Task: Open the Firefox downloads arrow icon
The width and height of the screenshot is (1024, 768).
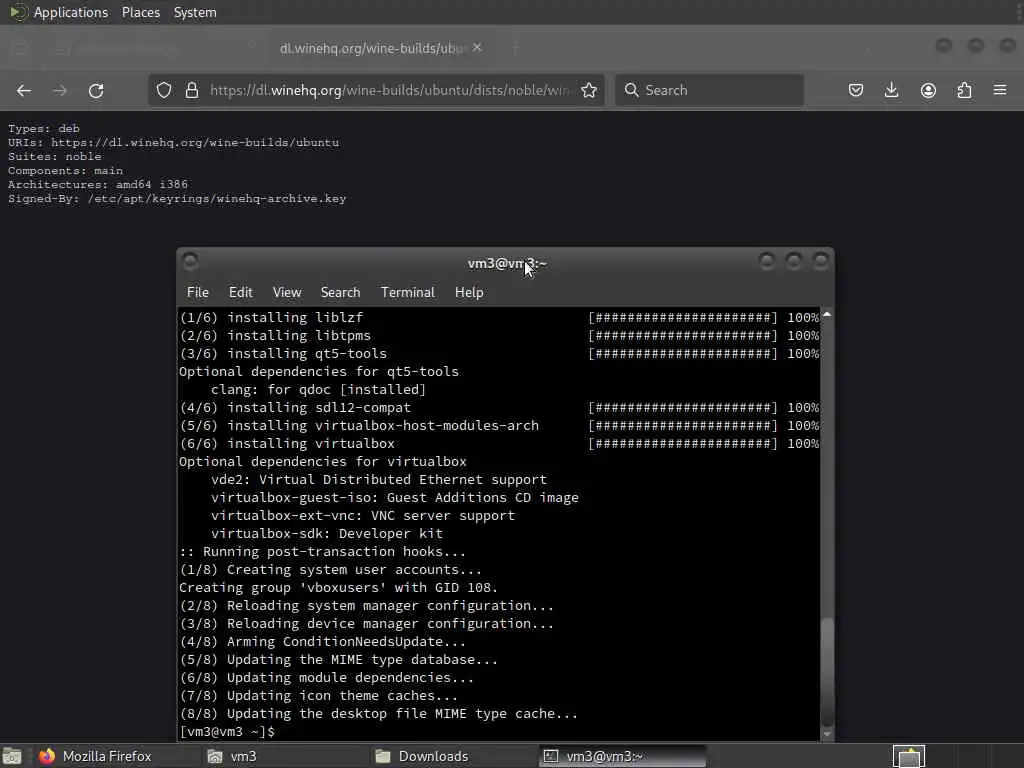Action: click(891, 90)
